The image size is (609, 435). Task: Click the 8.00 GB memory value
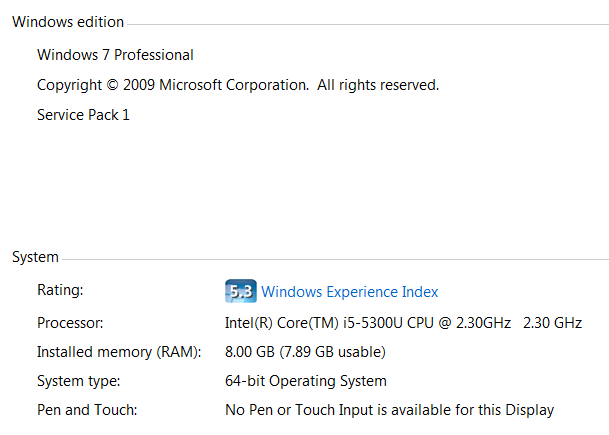point(305,352)
